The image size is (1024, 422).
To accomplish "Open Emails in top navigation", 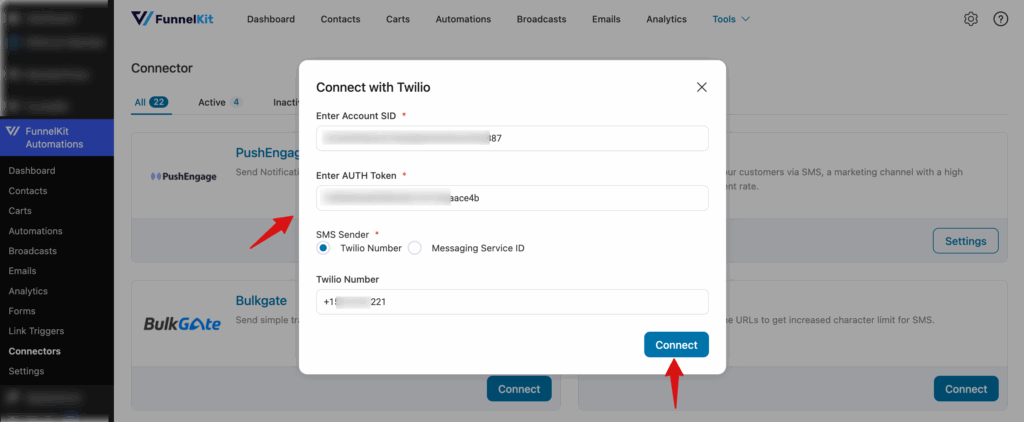I will tap(606, 19).
